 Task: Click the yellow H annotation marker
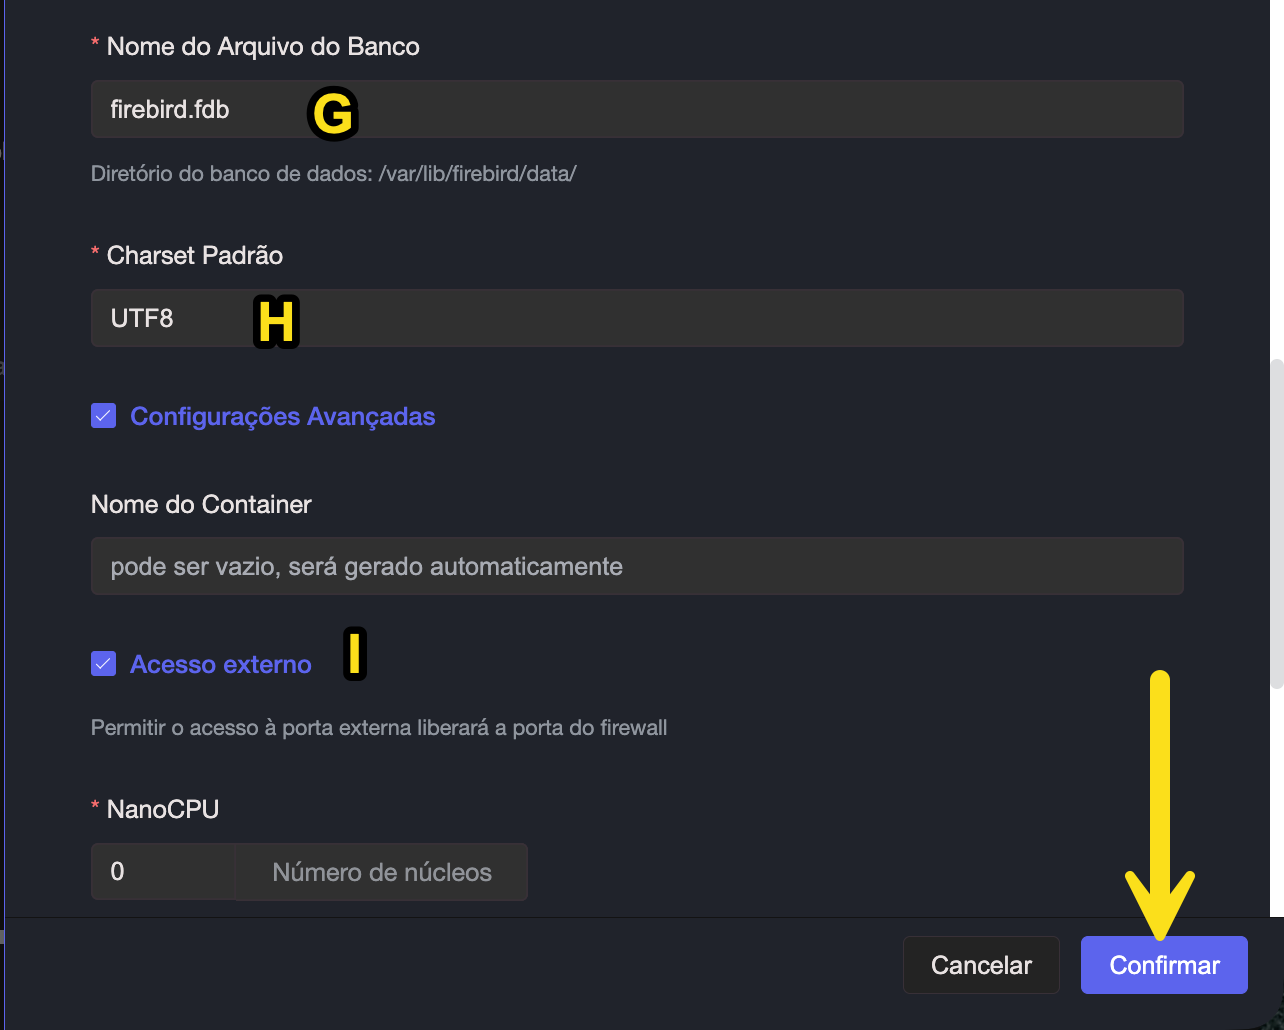276,322
